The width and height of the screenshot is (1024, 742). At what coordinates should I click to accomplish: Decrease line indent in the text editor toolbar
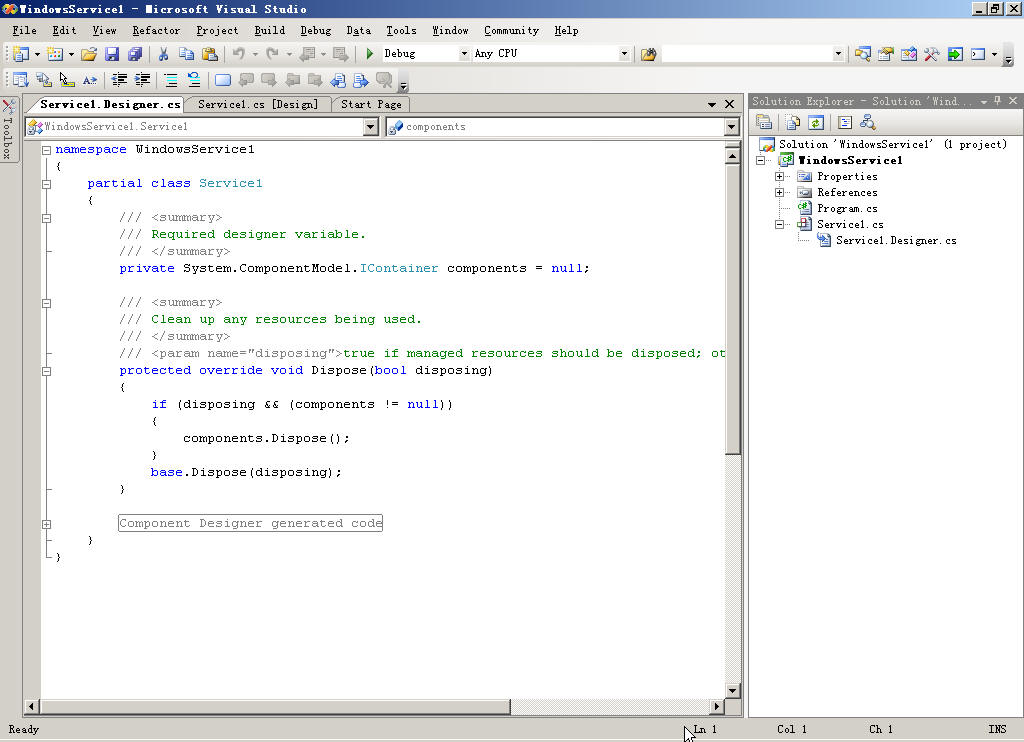pos(119,80)
